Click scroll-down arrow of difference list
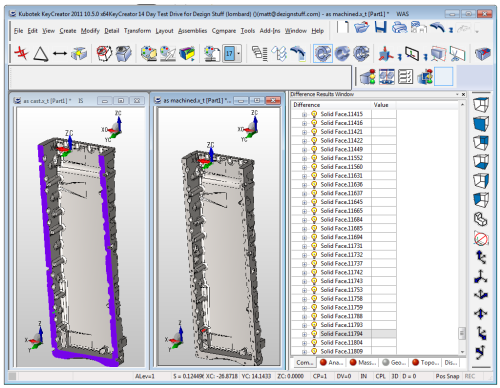 pos(462,352)
